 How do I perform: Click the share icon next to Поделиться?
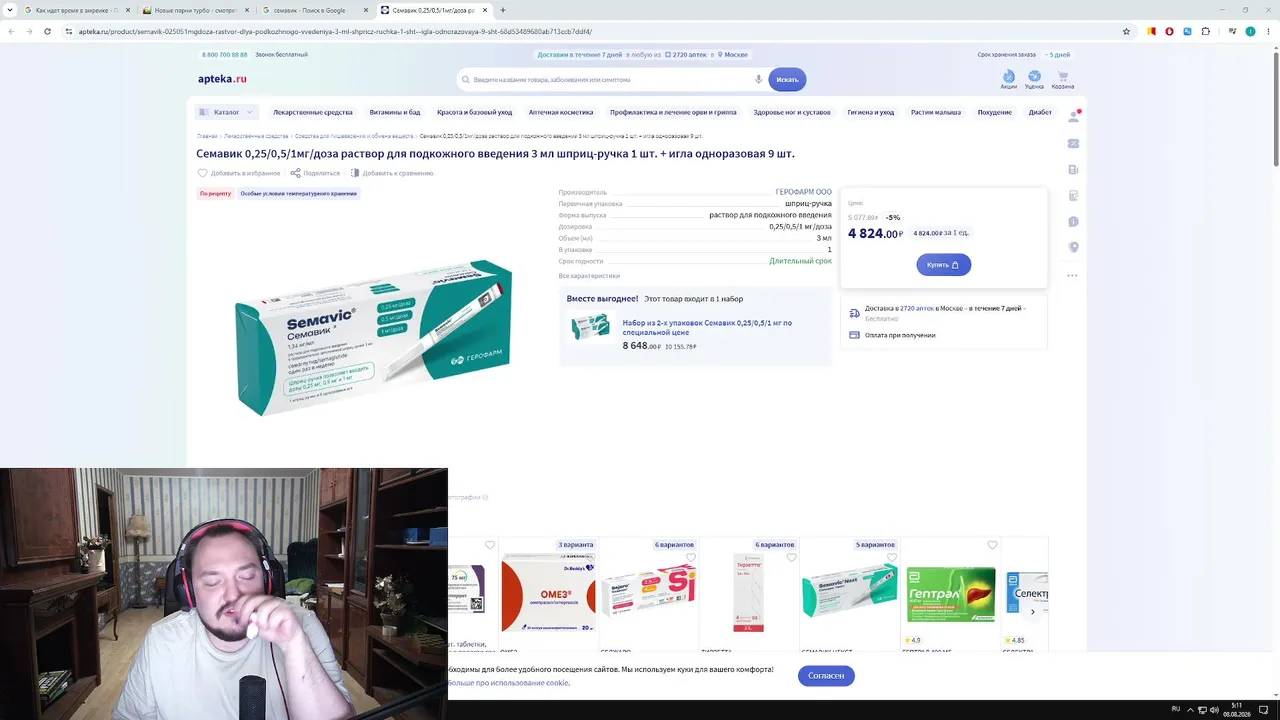click(295, 173)
